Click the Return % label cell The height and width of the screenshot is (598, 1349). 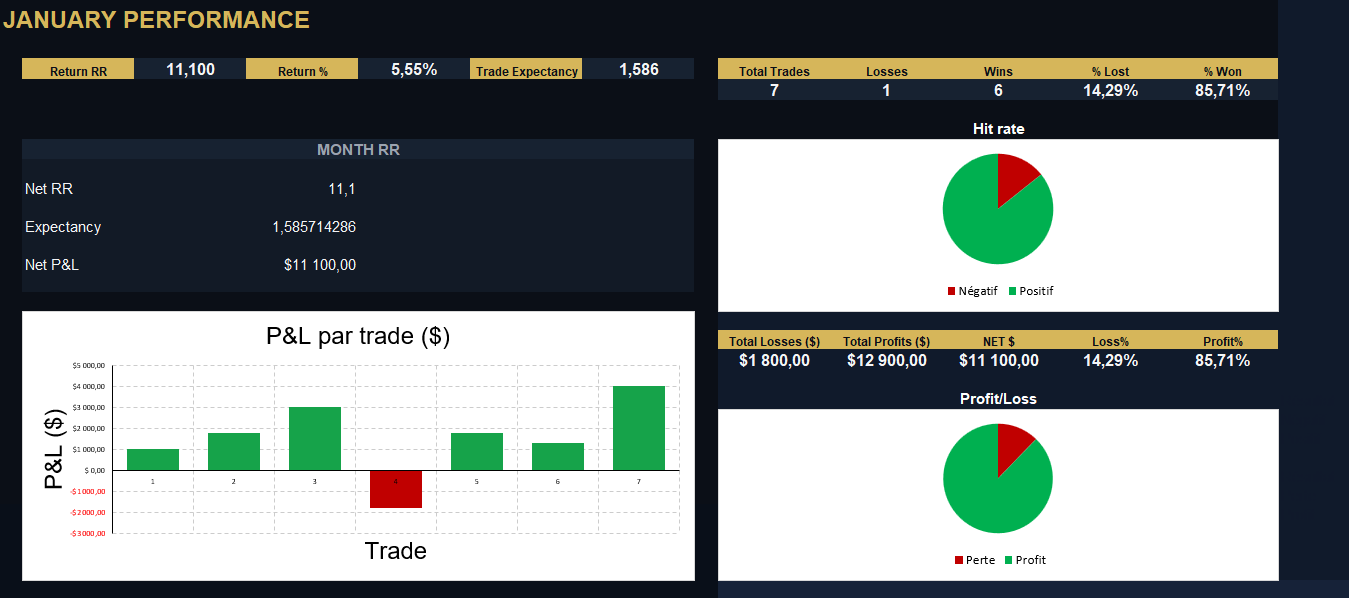click(x=302, y=71)
